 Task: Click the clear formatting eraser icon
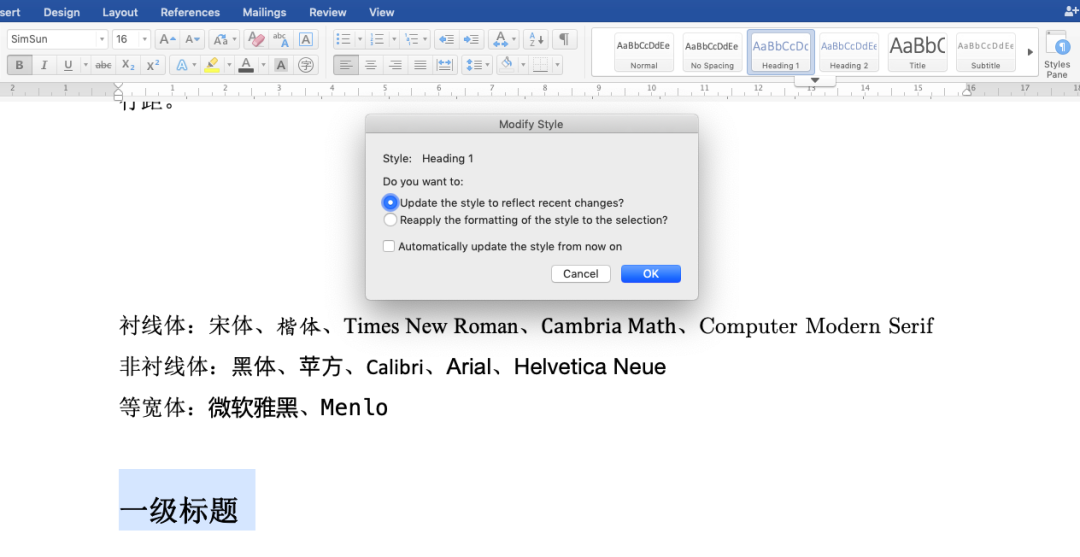pos(256,39)
